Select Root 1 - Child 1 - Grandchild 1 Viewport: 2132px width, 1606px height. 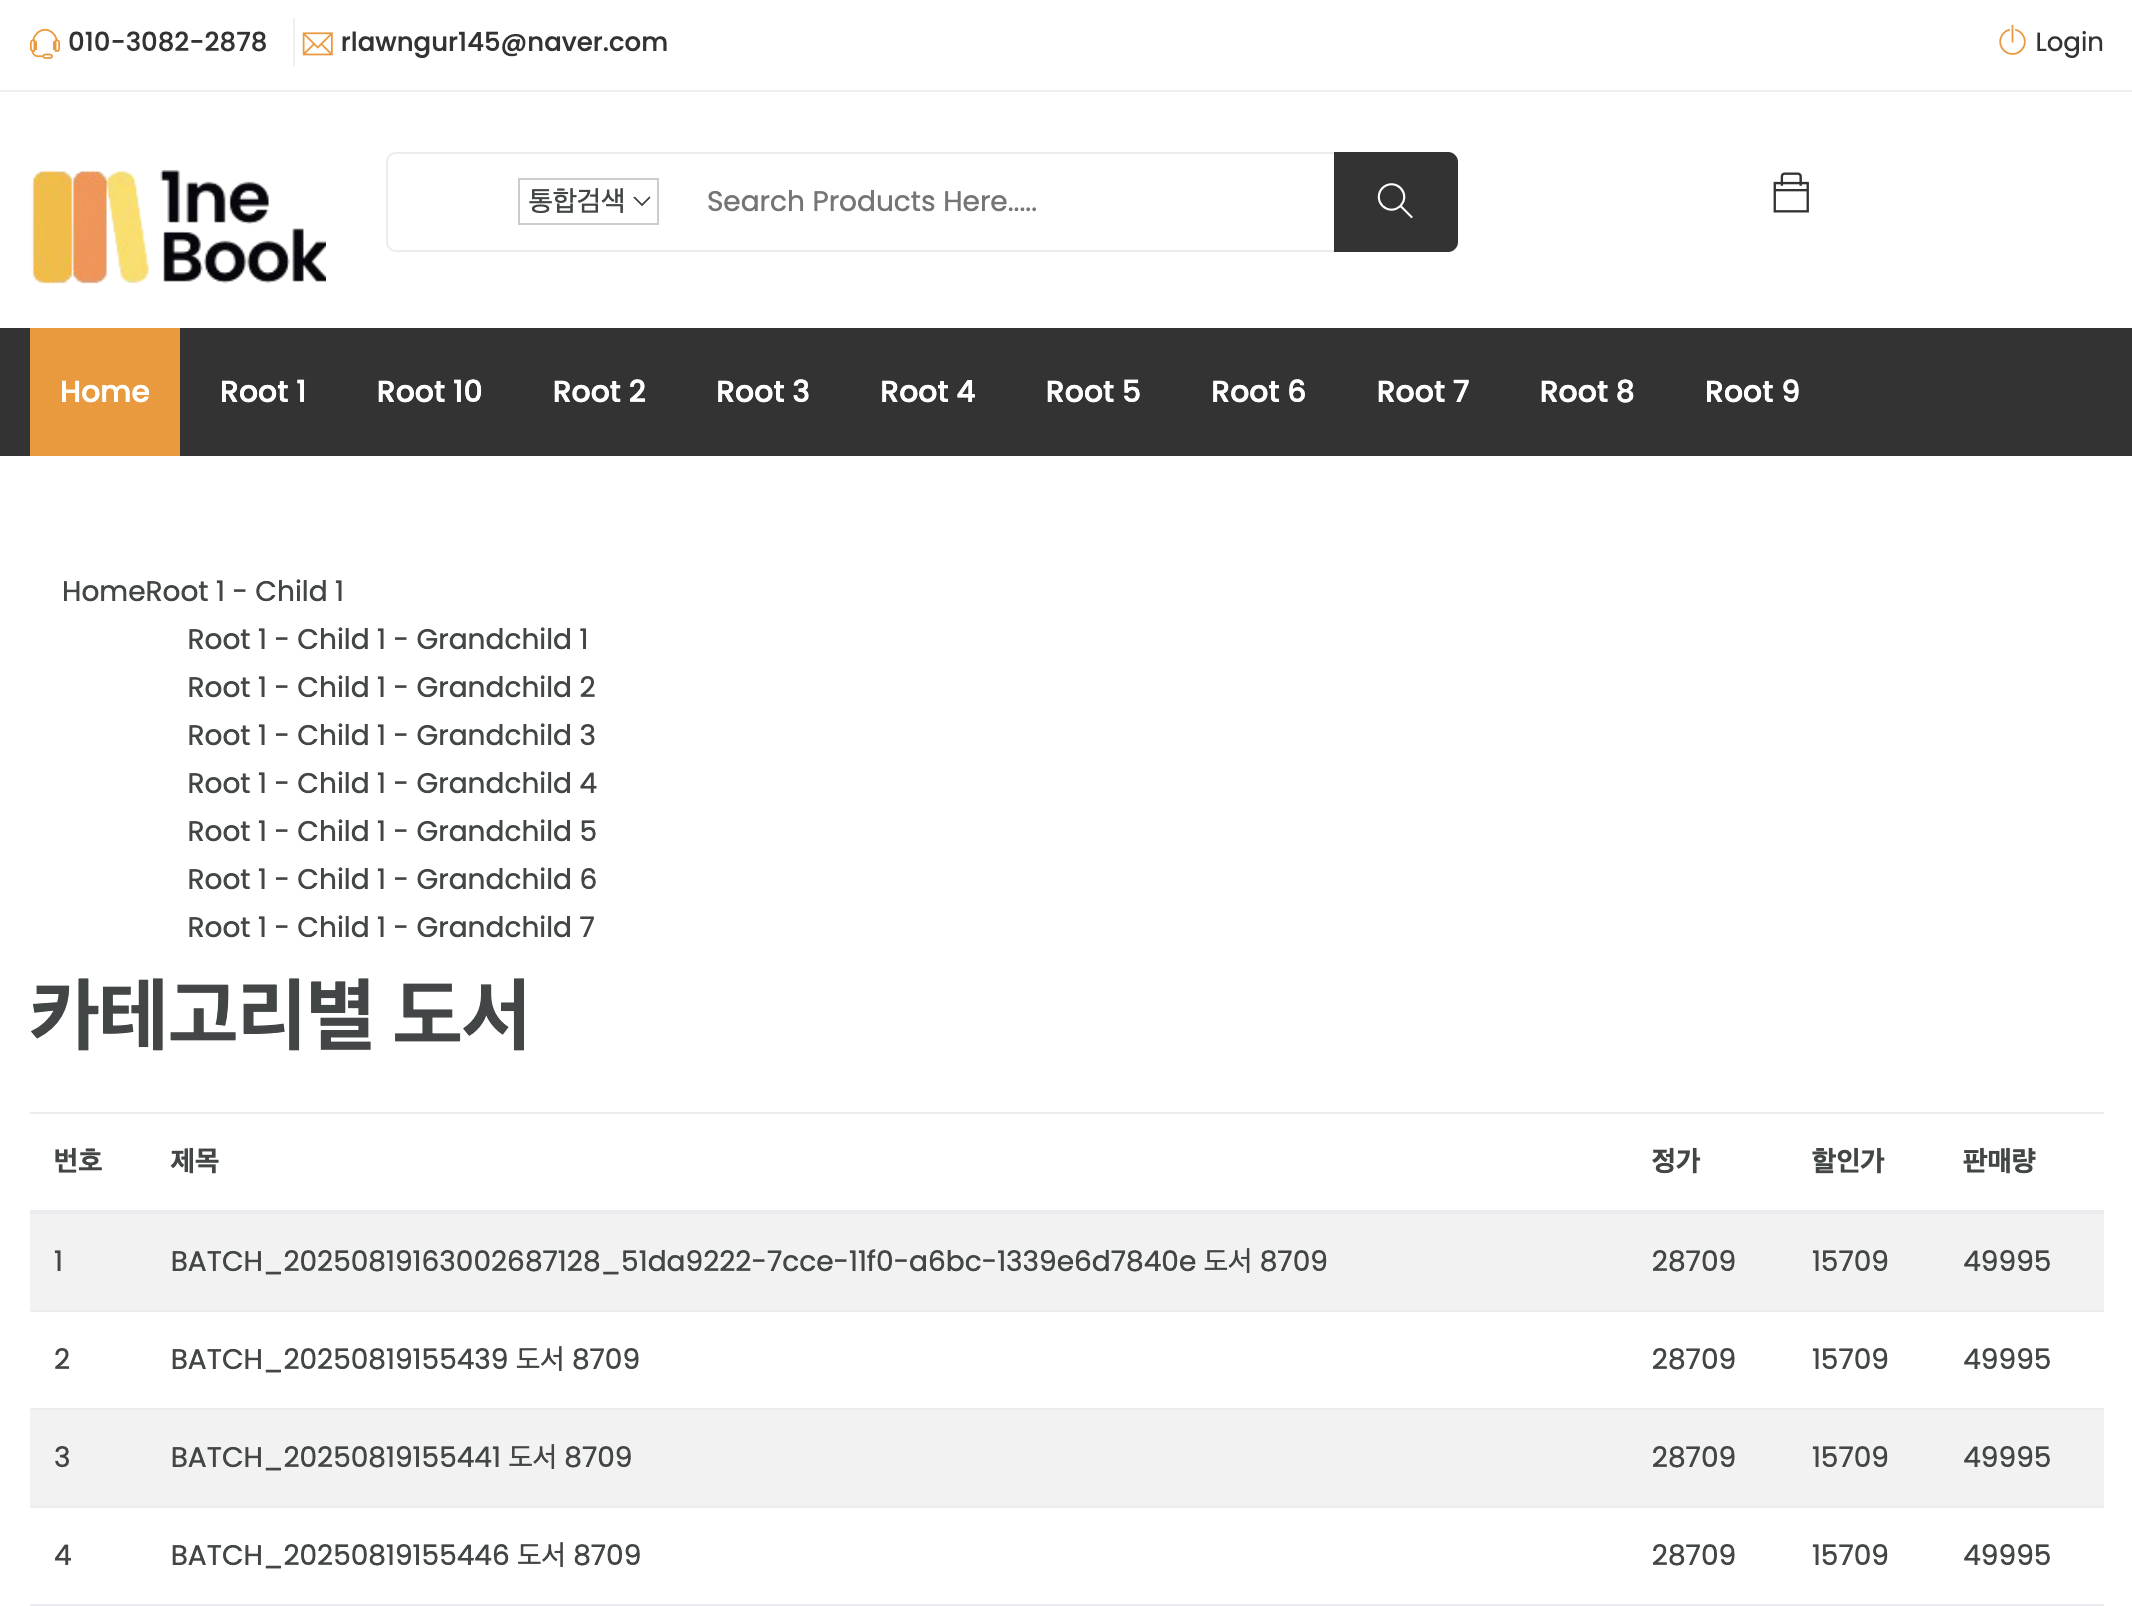pyautogui.click(x=388, y=639)
